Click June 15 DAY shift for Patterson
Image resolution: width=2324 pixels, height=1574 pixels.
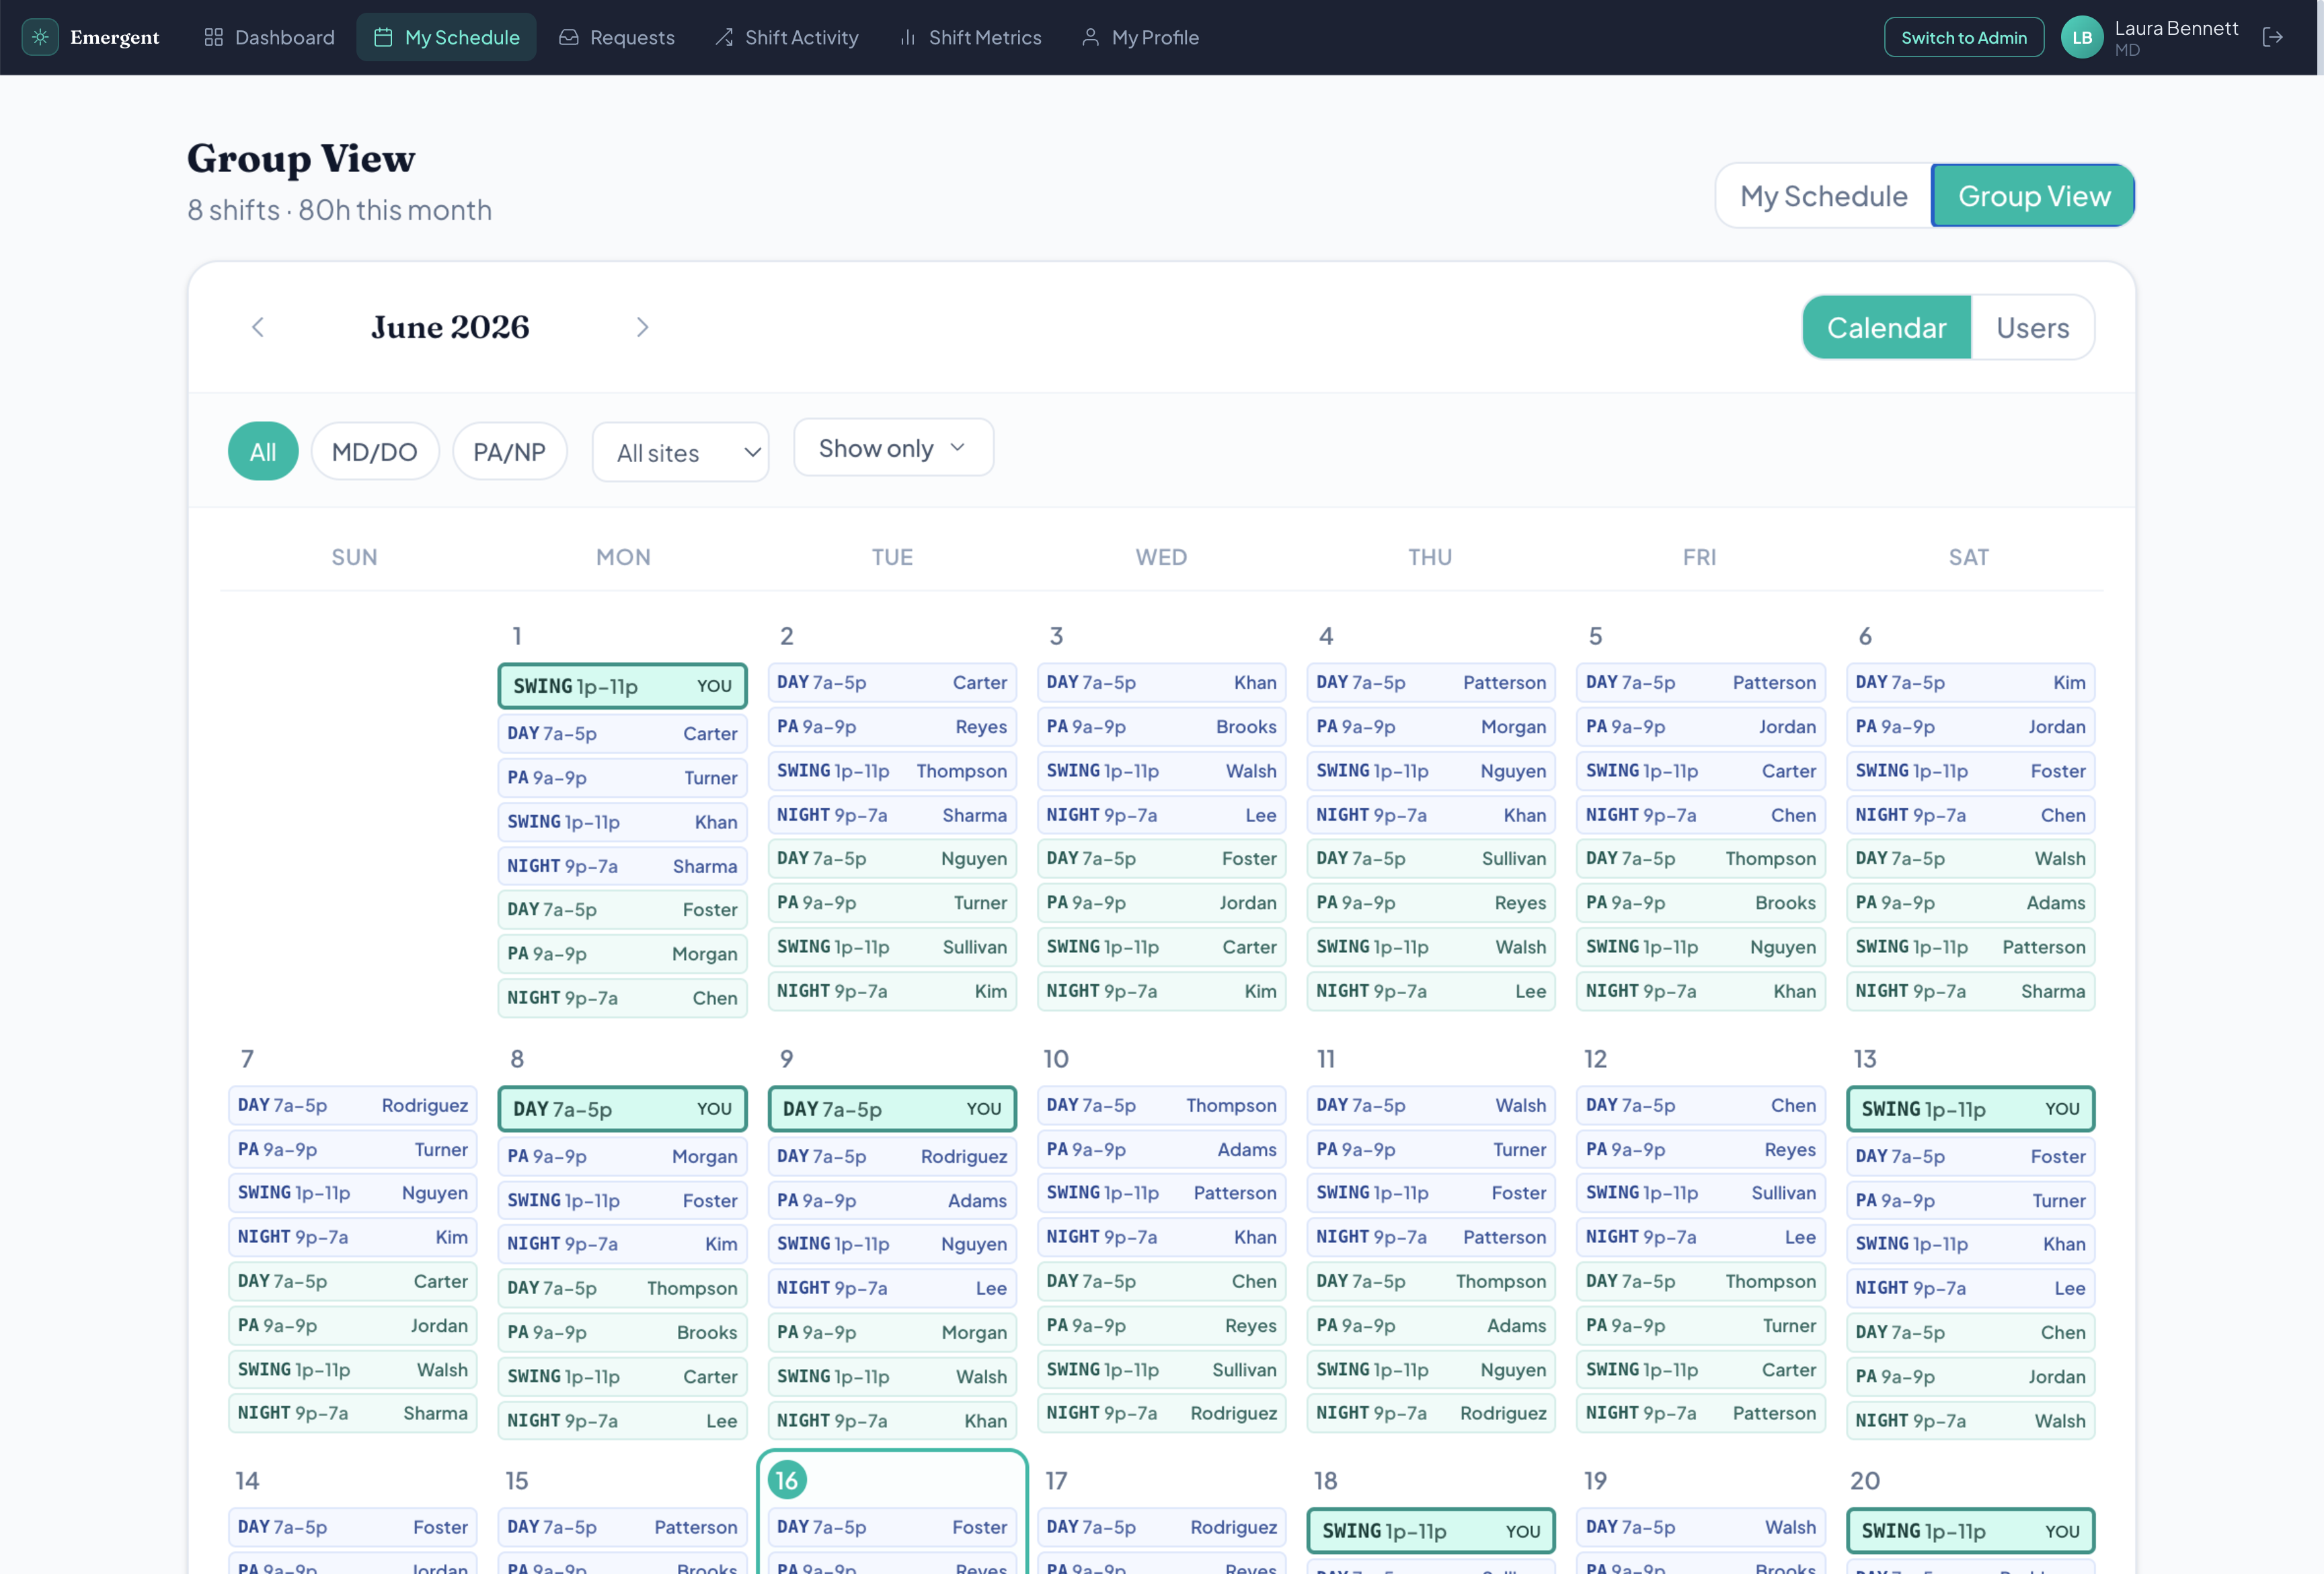622,1528
